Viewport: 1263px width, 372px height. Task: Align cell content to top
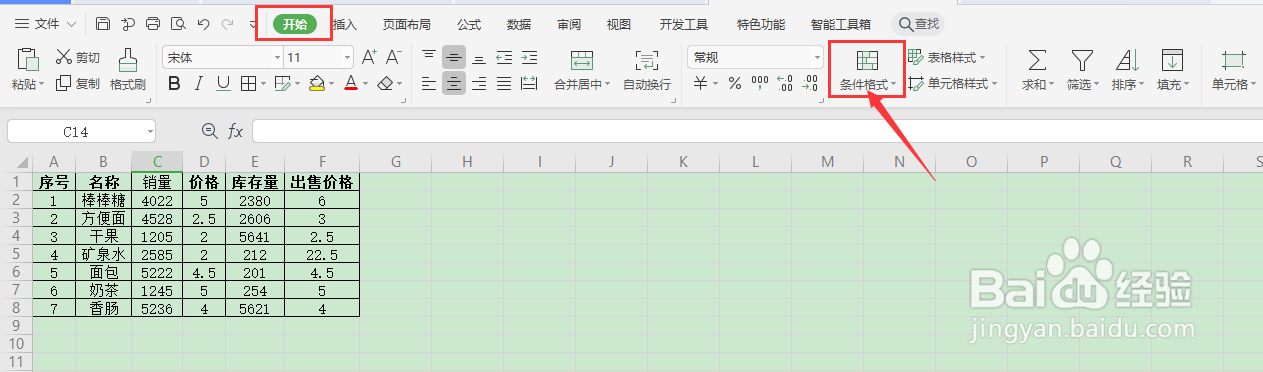click(x=429, y=57)
